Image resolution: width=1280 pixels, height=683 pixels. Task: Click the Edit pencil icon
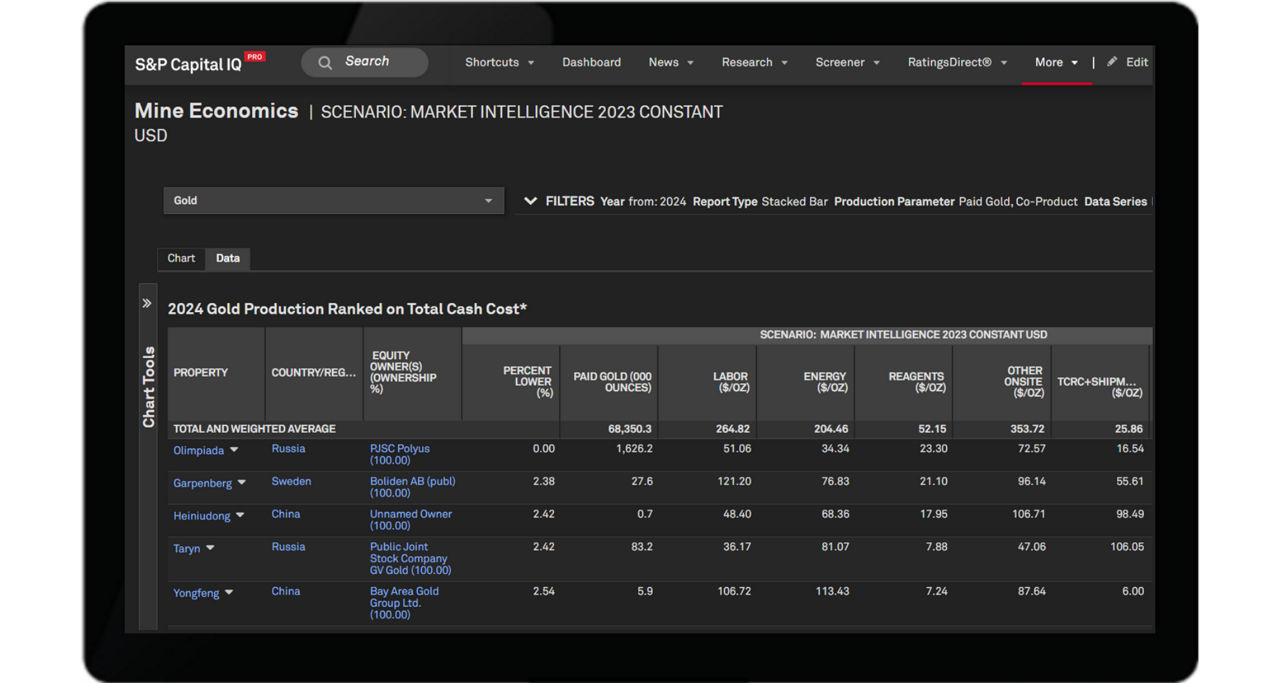[x=1112, y=62]
